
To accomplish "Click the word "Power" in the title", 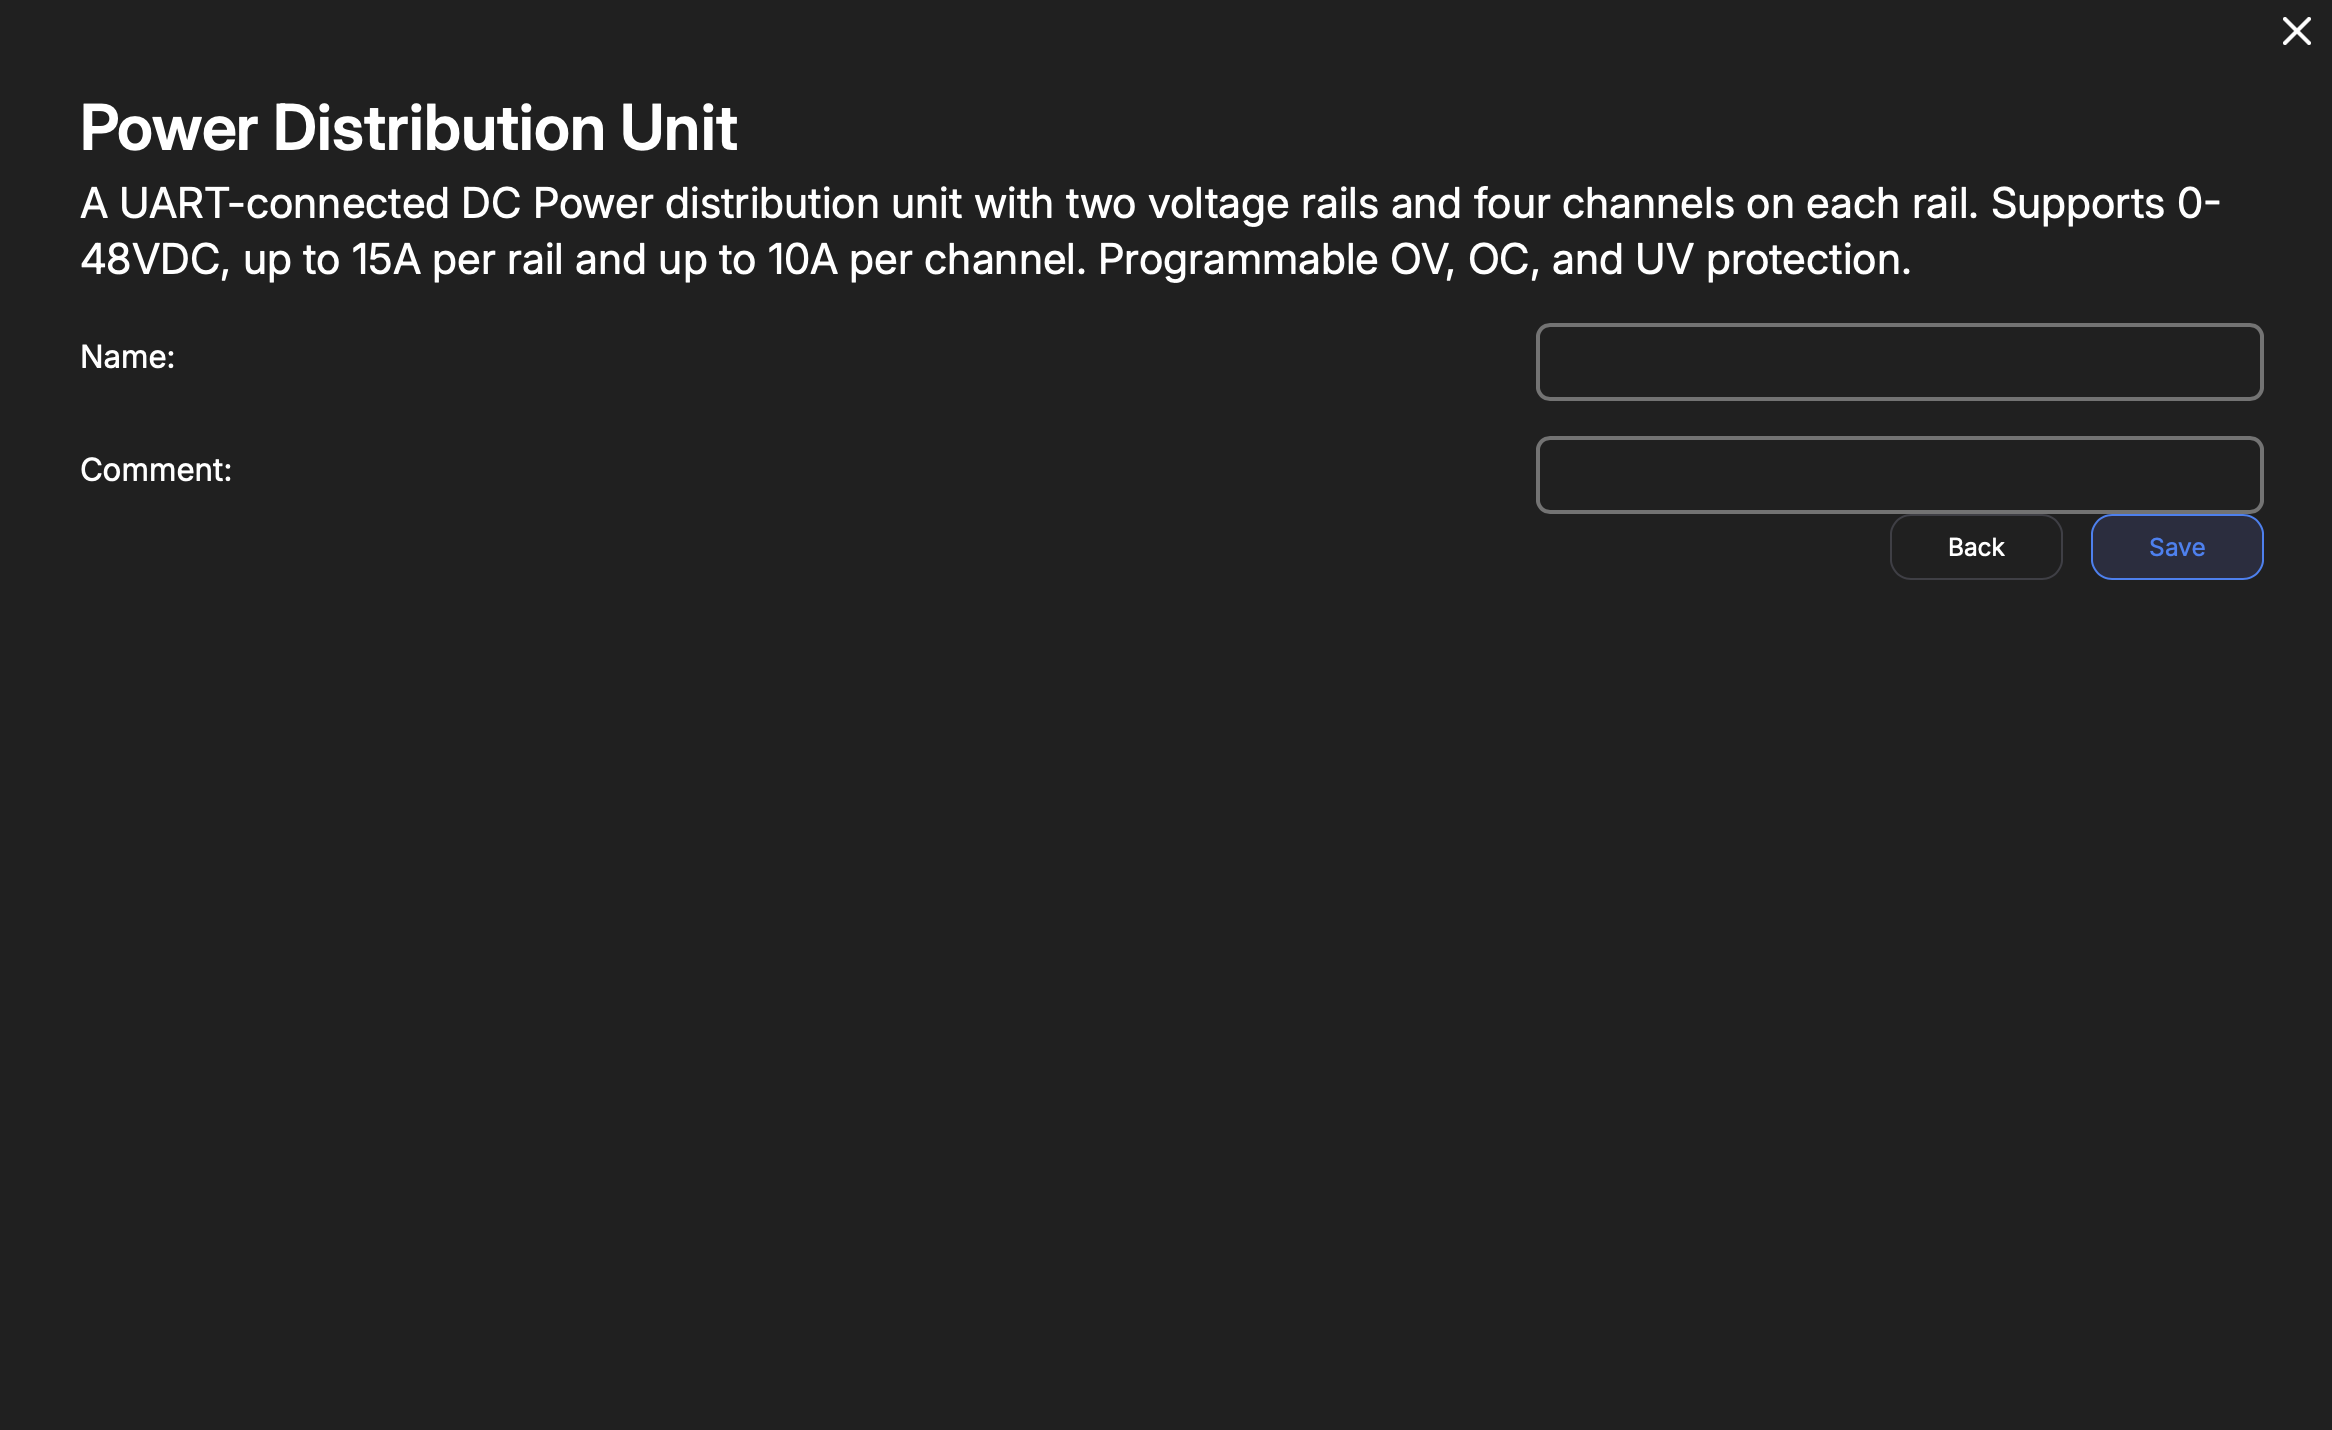I will coord(169,128).
